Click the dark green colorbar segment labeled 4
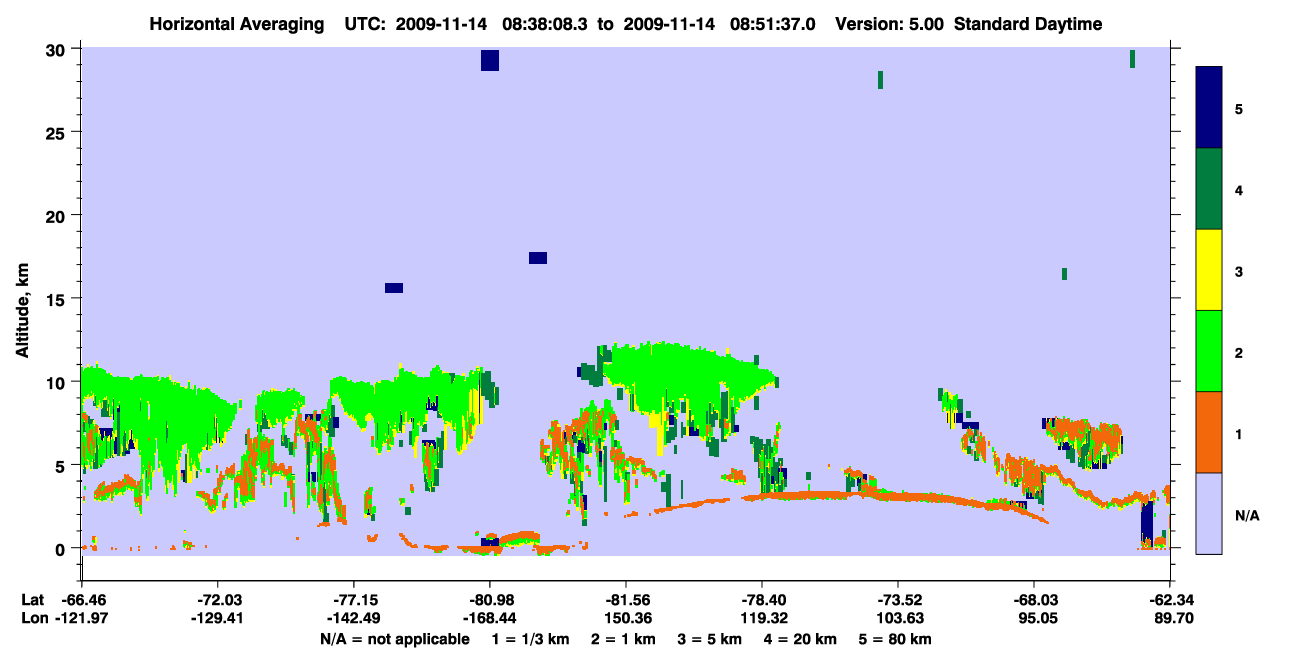This screenshot has height=667, width=1300. (1209, 189)
